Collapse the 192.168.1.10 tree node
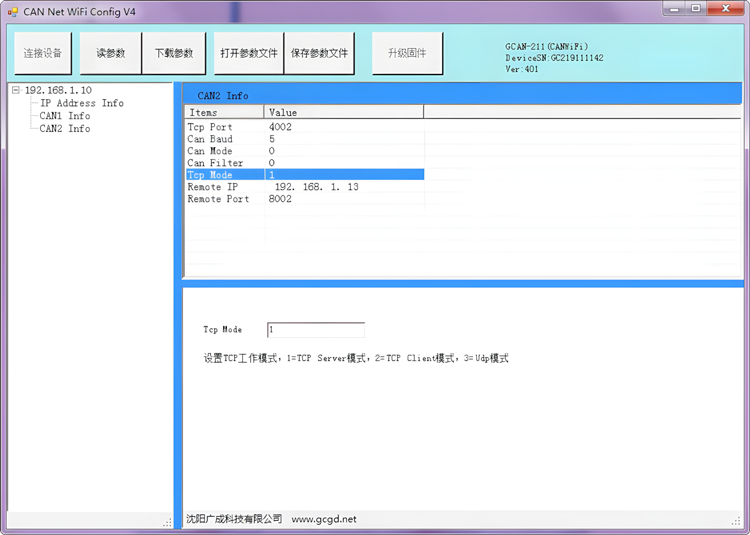The image size is (750, 535). [x=16, y=90]
